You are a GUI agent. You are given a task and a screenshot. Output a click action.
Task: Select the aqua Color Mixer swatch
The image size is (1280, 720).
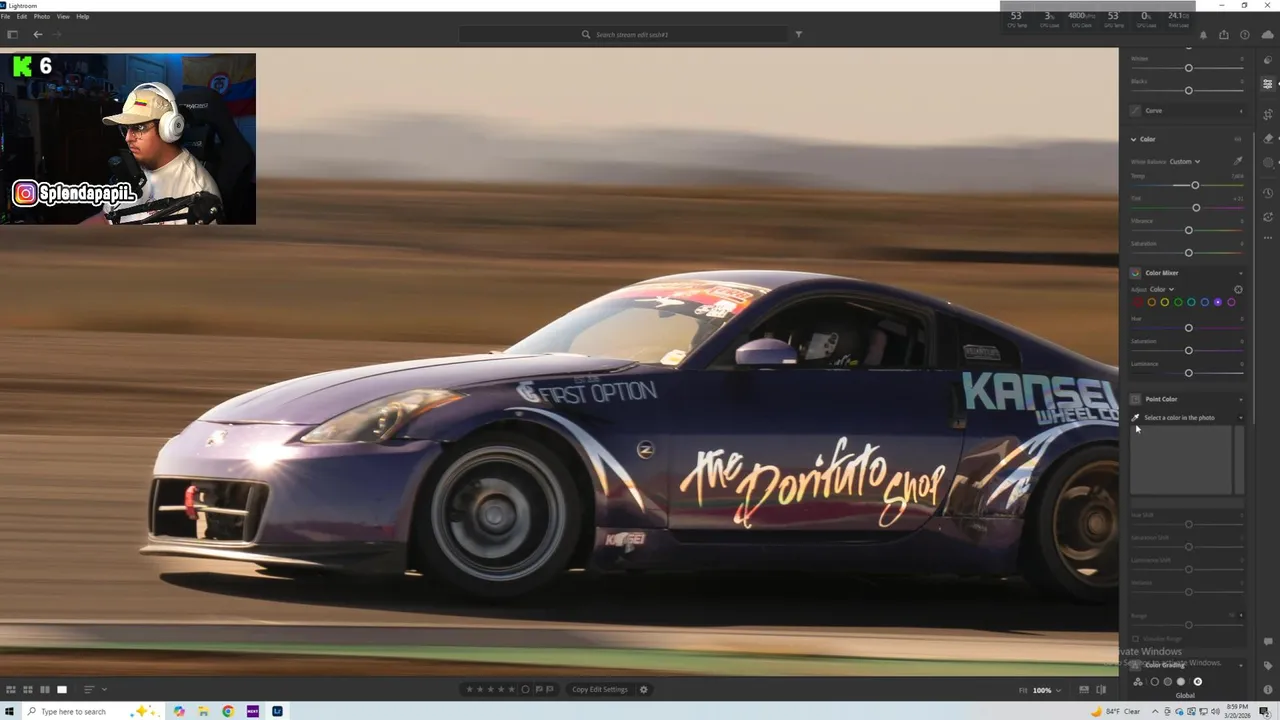coord(1191,302)
